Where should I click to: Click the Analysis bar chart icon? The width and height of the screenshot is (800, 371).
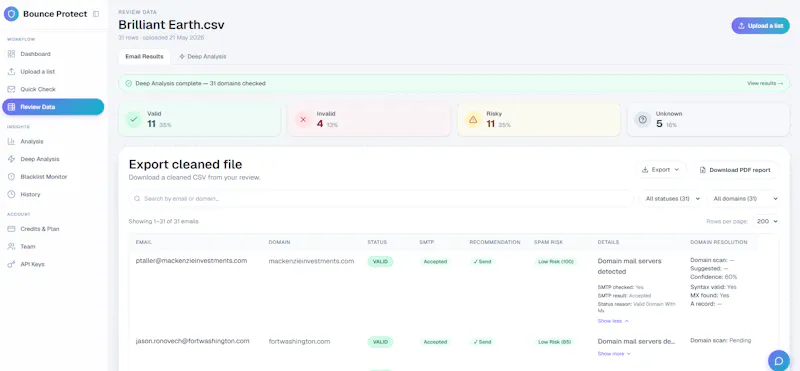click(x=11, y=141)
